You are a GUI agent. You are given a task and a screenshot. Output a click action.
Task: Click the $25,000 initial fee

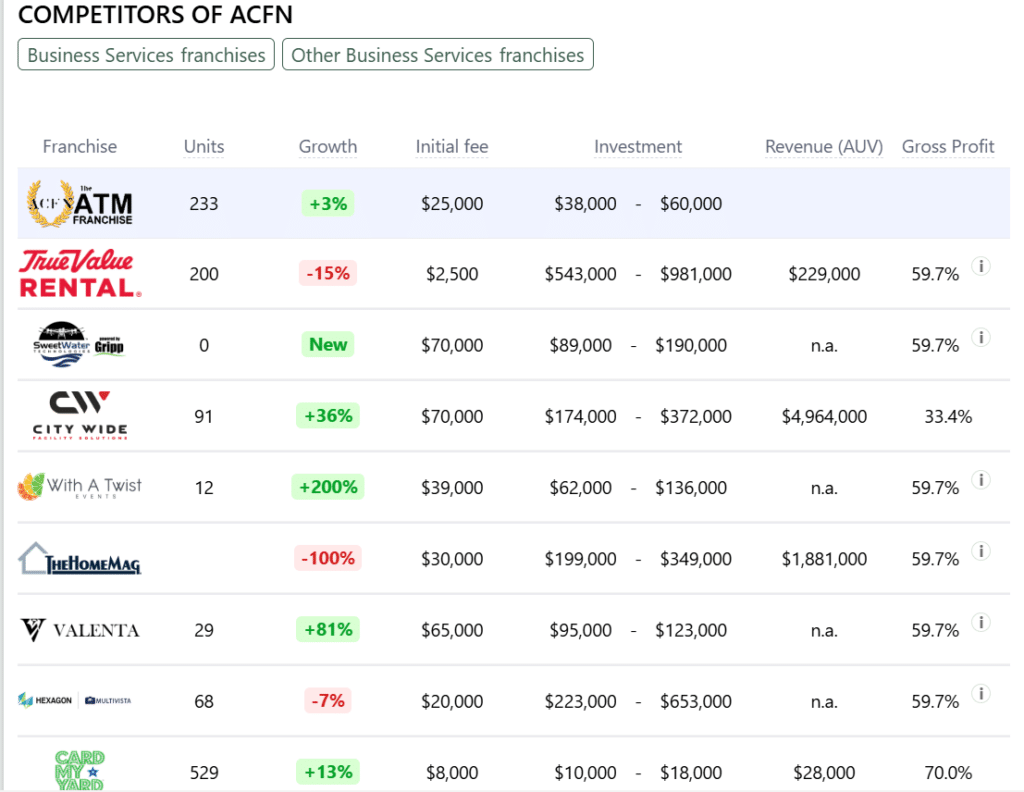[x=452, y=204]
